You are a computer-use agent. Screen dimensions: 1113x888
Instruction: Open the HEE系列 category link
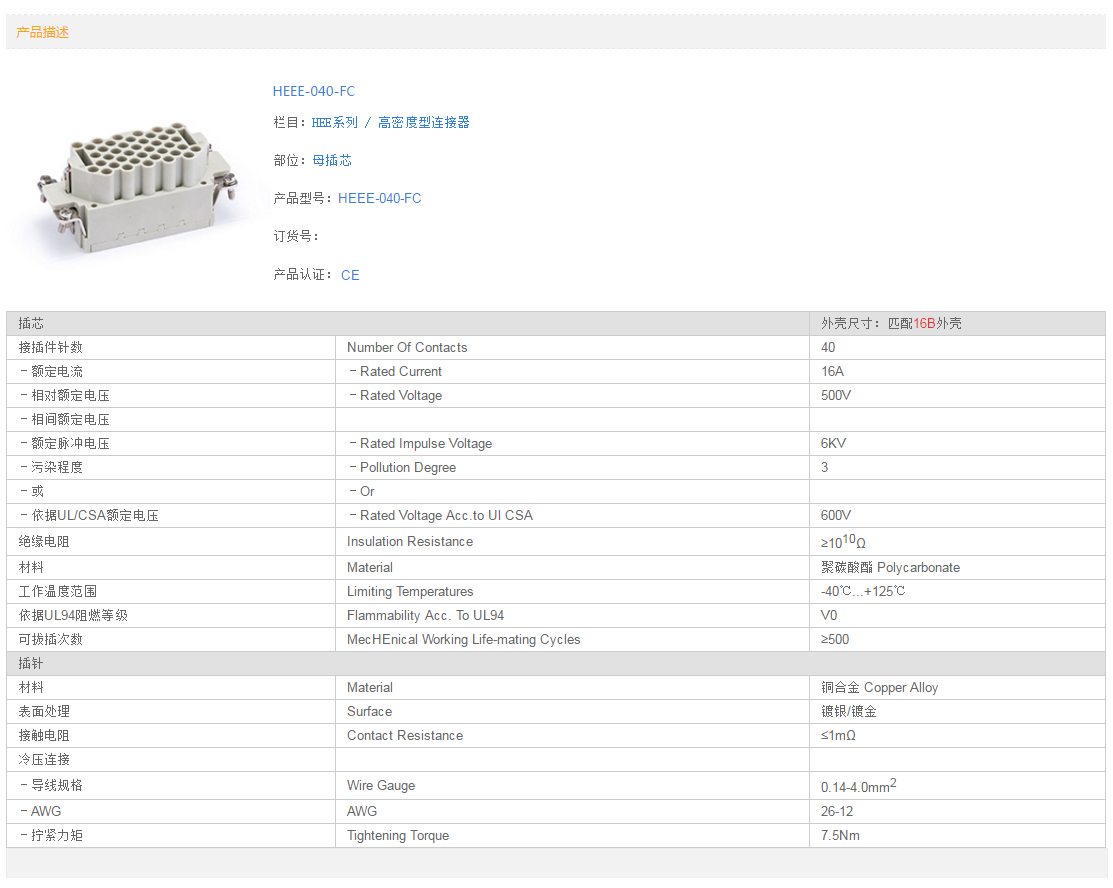click(334, 122)
